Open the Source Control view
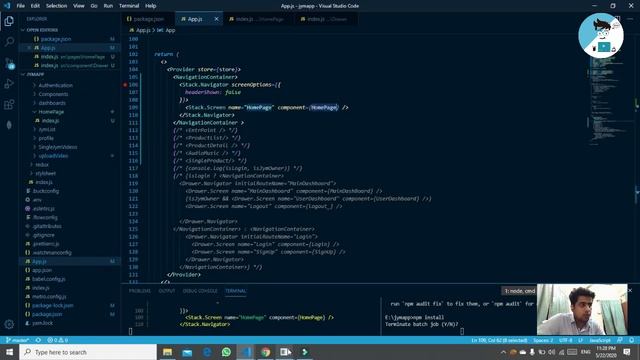Image resolution: width=640 pixels, height=360 pixels. pos(9,63)
